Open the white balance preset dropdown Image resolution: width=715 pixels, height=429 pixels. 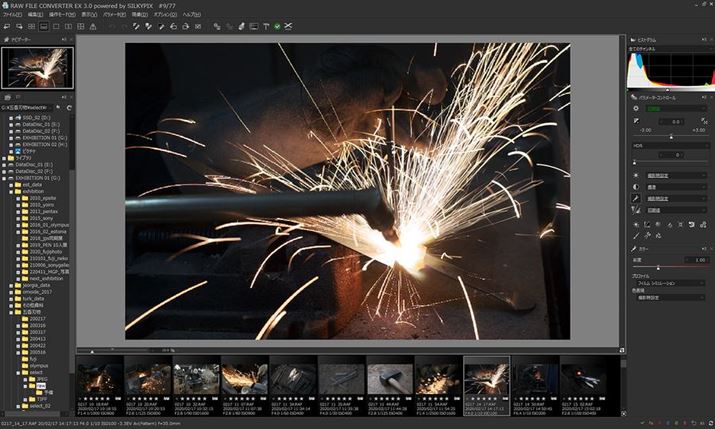click(677, 176)
